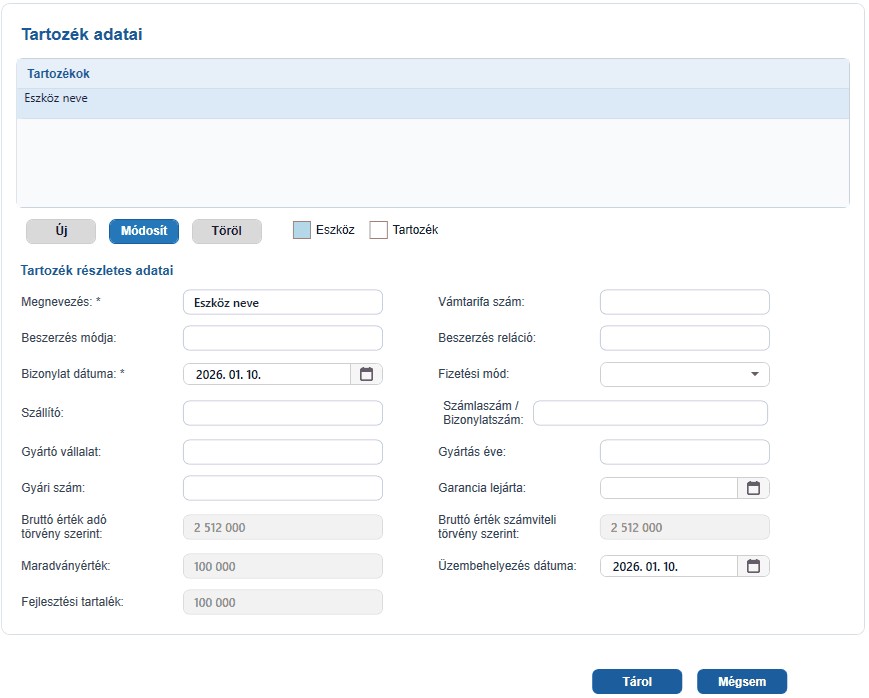The image size is (869, 698).
Task: Save the form with Tárol
Action: pyautogui.click(x=637, y=681)
